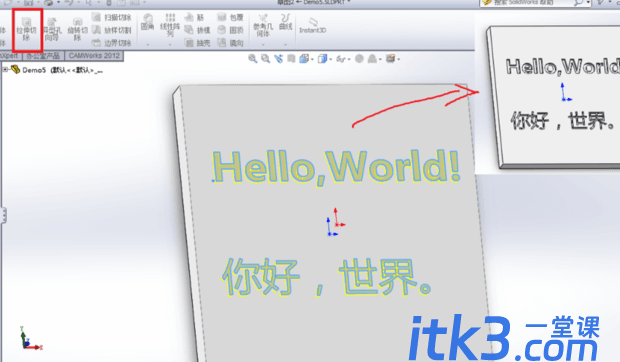Click the Previous View icon

pos(279,59)
